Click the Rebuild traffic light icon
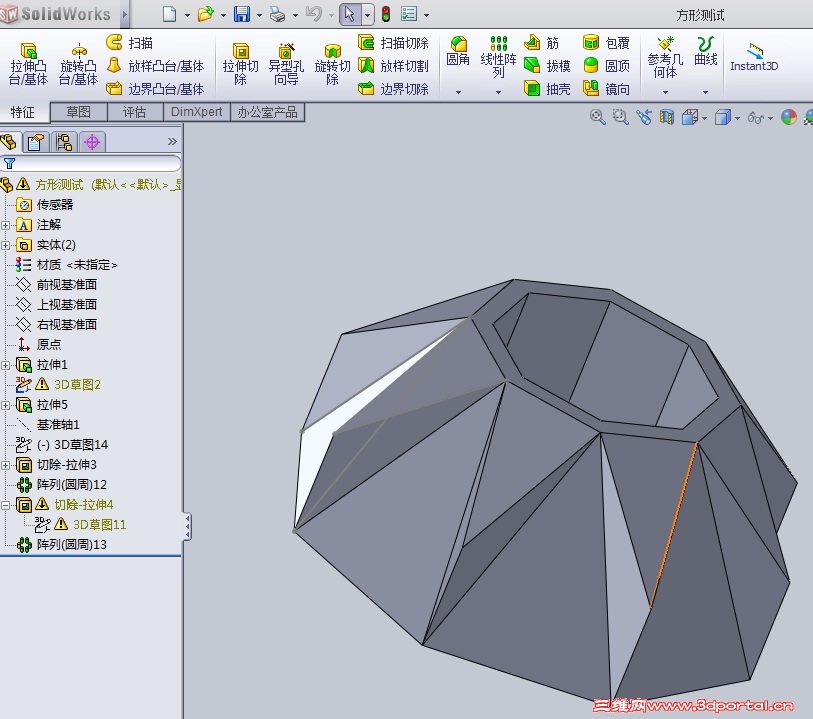 click(x=386, y=14)
